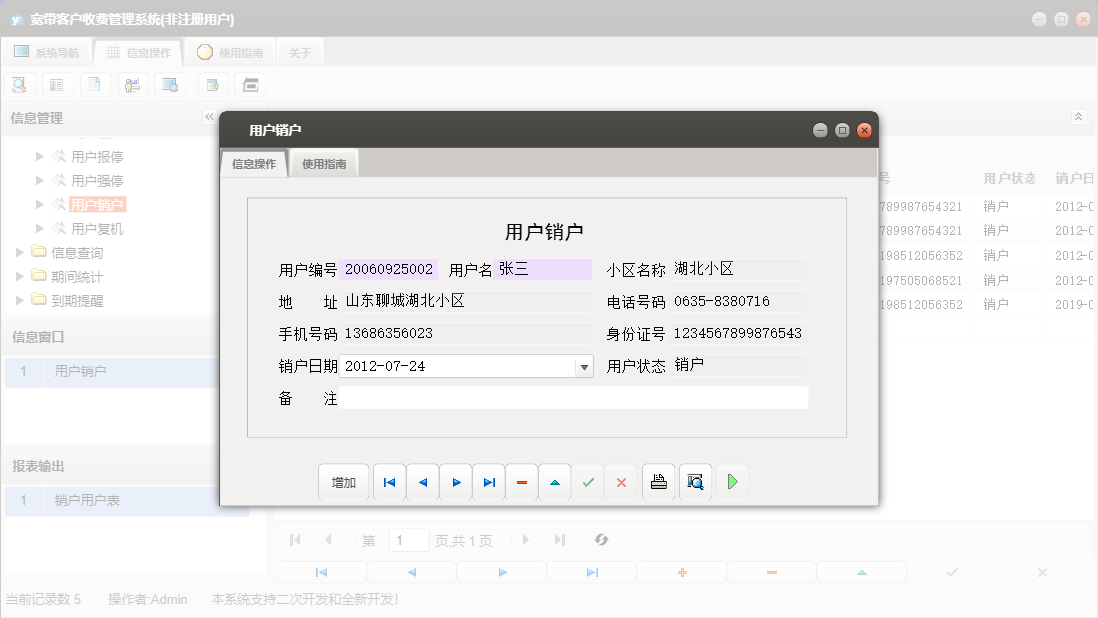Screen dimensions: 1098x618
Task: Open print preview from the dialog button bar
Action: [x=695, y=481]
